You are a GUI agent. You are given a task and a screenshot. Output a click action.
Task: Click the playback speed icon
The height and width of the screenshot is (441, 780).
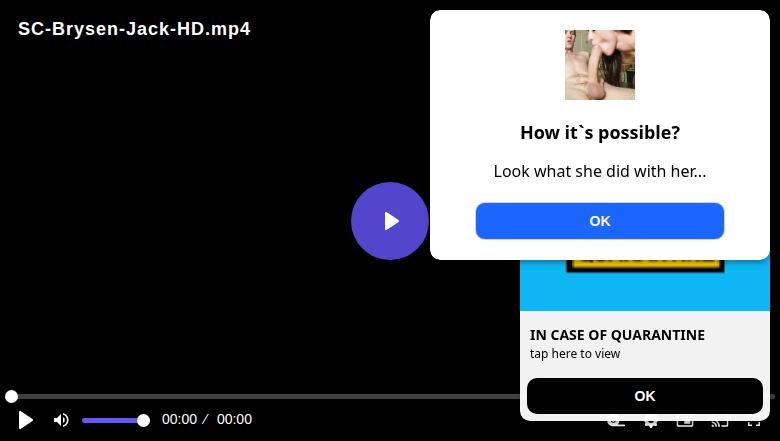(616, 424)
